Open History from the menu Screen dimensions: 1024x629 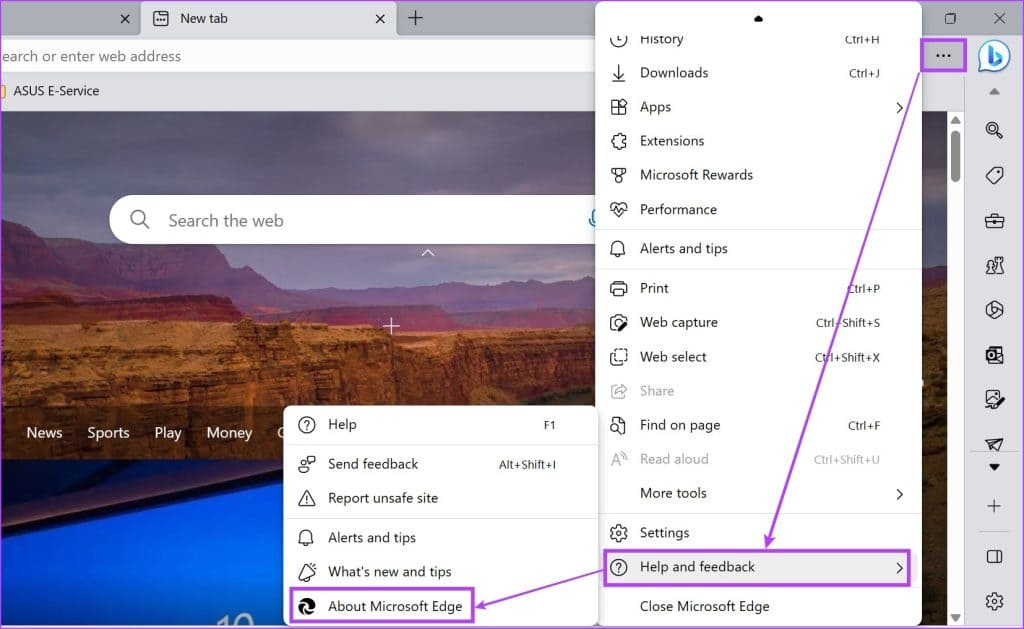coord(758,39)
